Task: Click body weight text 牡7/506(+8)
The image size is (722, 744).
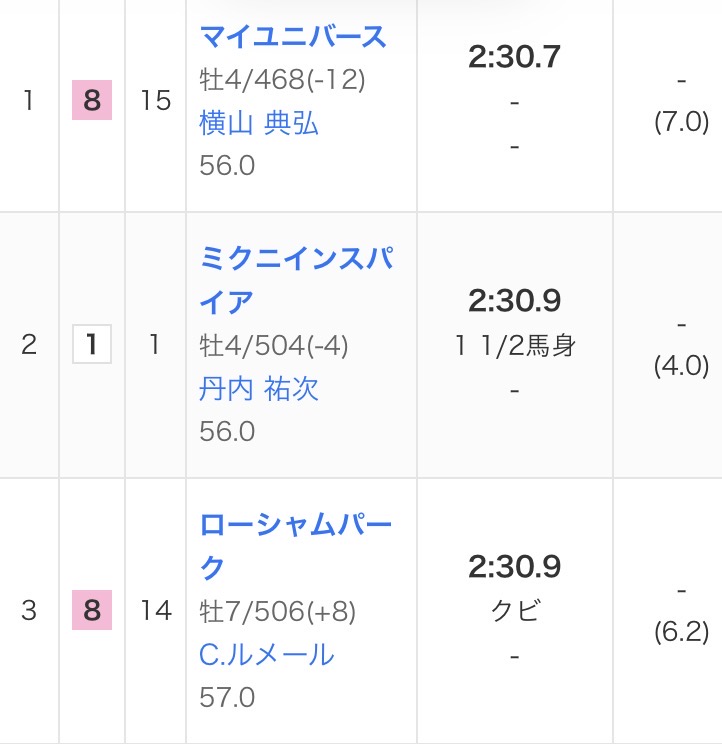Action: (278, 611)
